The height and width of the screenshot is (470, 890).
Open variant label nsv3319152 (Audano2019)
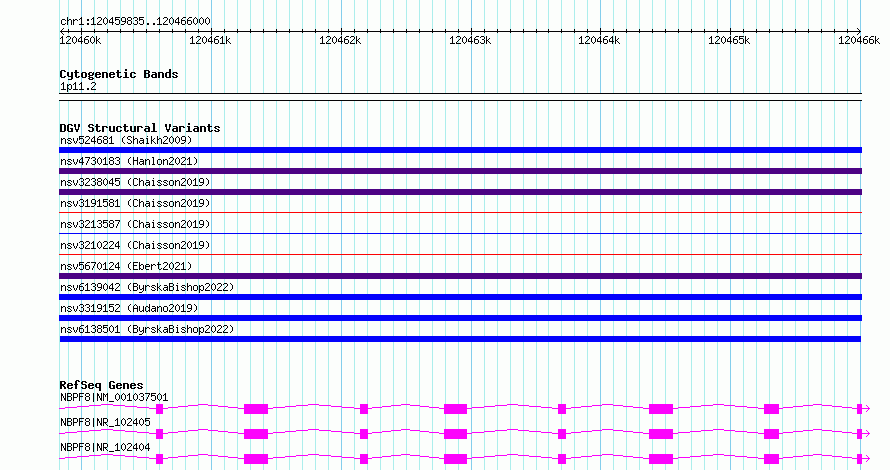click(129, 308)
